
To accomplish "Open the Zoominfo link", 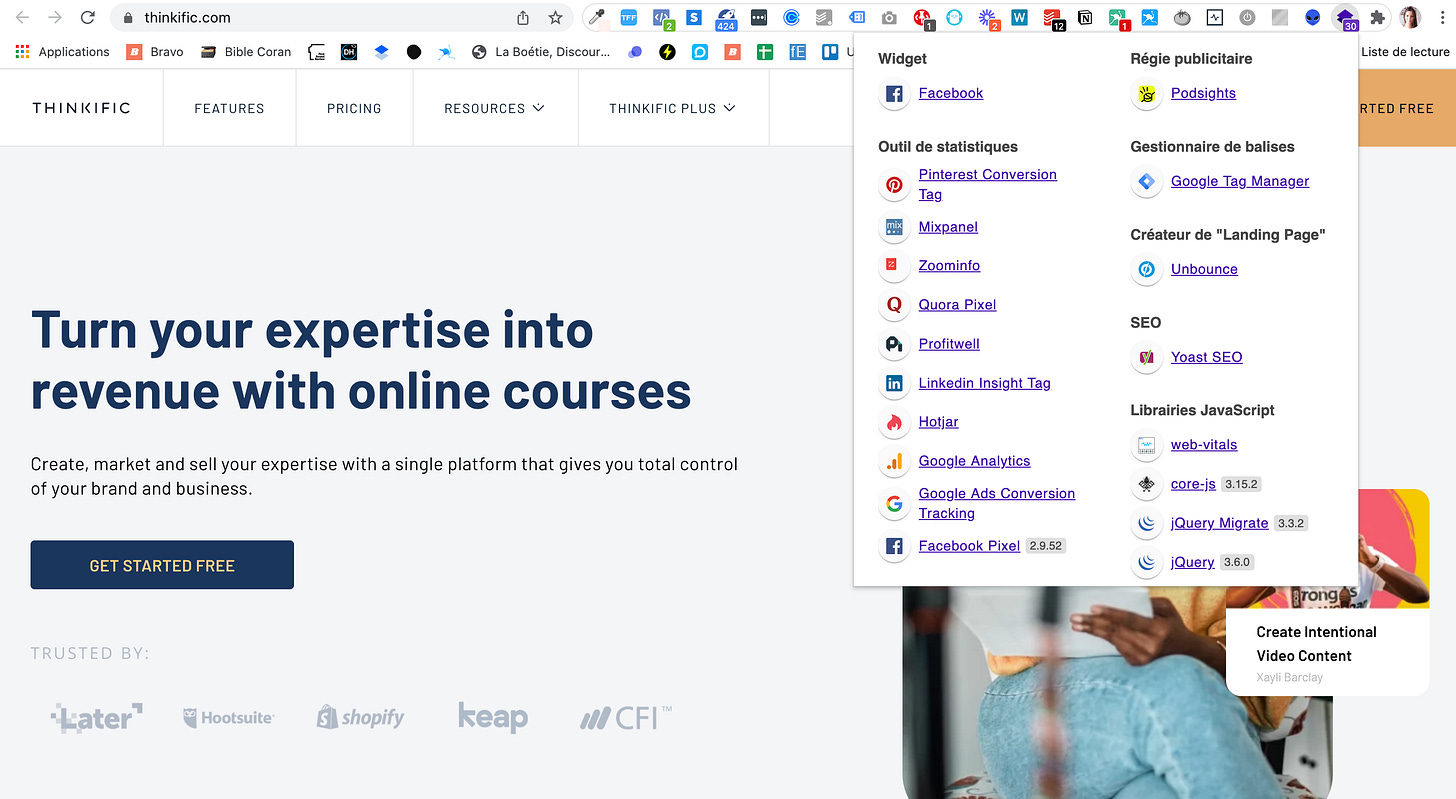I will (x=949, y=266).
